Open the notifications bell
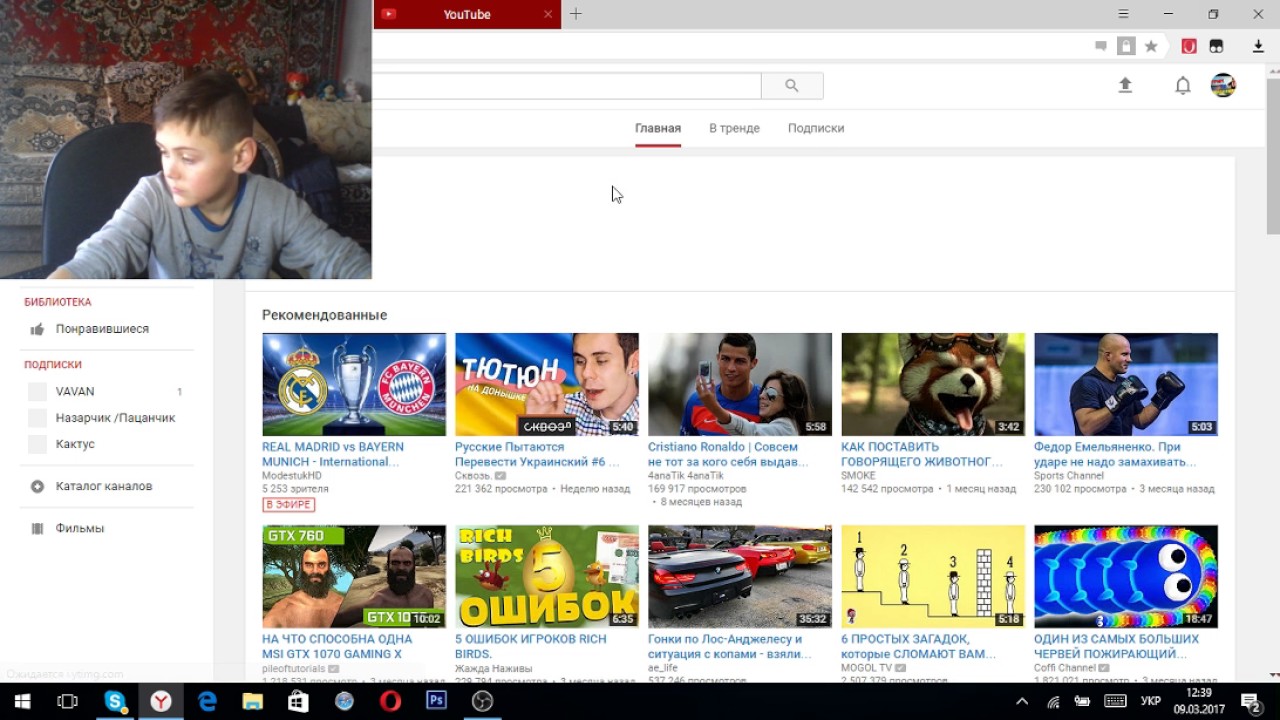 (x=1182, y=85)
